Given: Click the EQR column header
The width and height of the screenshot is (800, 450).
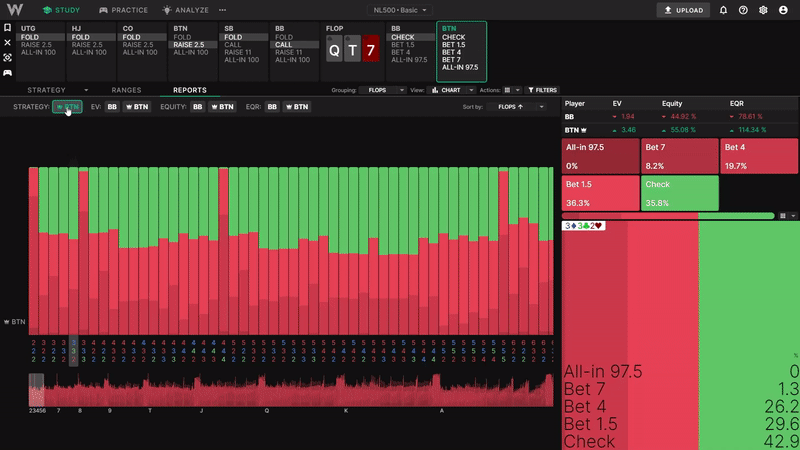Looking at the screenshot, I should [736, 104].
